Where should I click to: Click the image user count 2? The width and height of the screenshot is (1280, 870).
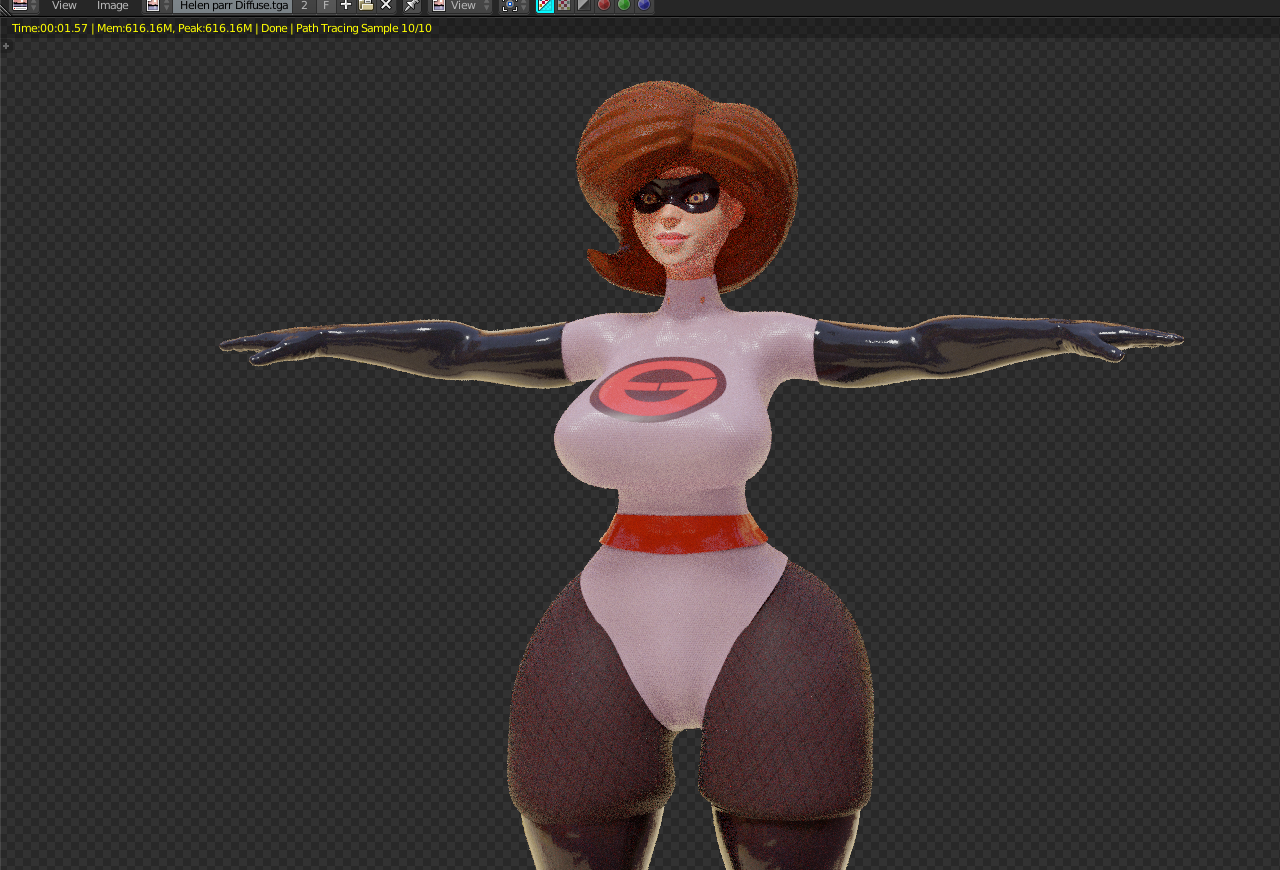304,6
